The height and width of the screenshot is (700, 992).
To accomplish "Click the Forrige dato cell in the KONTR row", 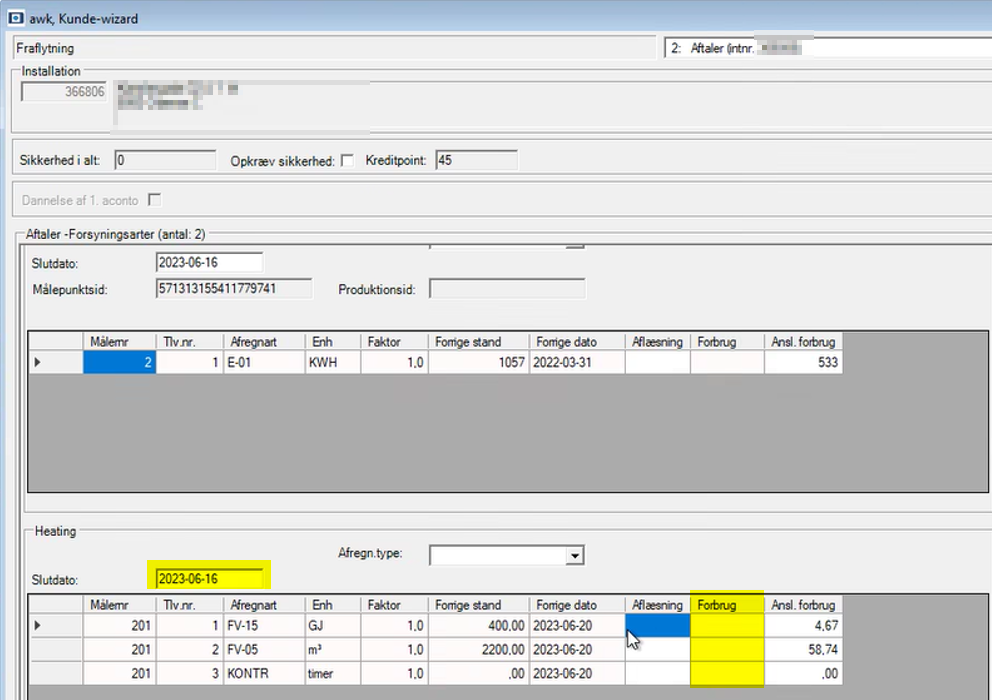I will click(577, 673).
